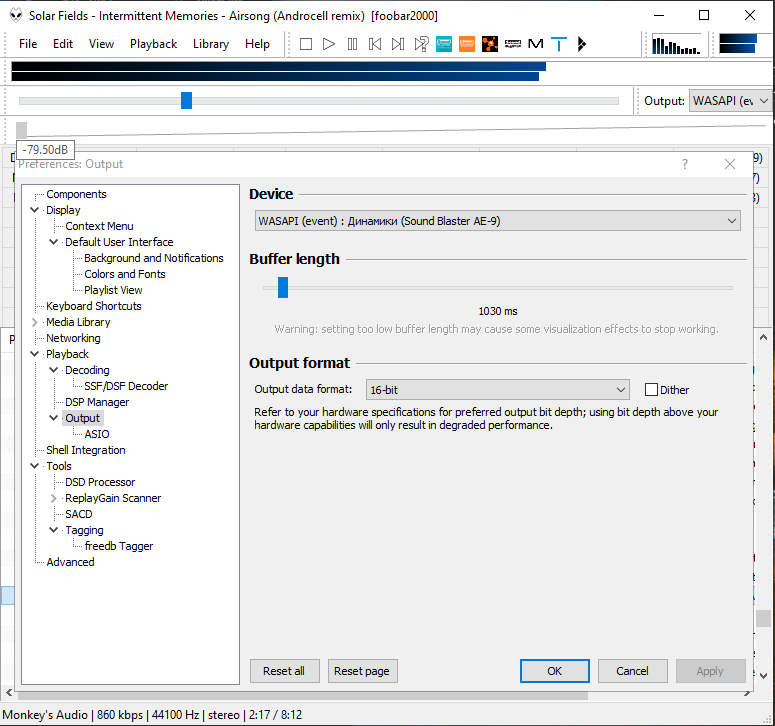Click the spectrum visualization in toolbar
Screen dimensions: 775x726
pos(676,44)
